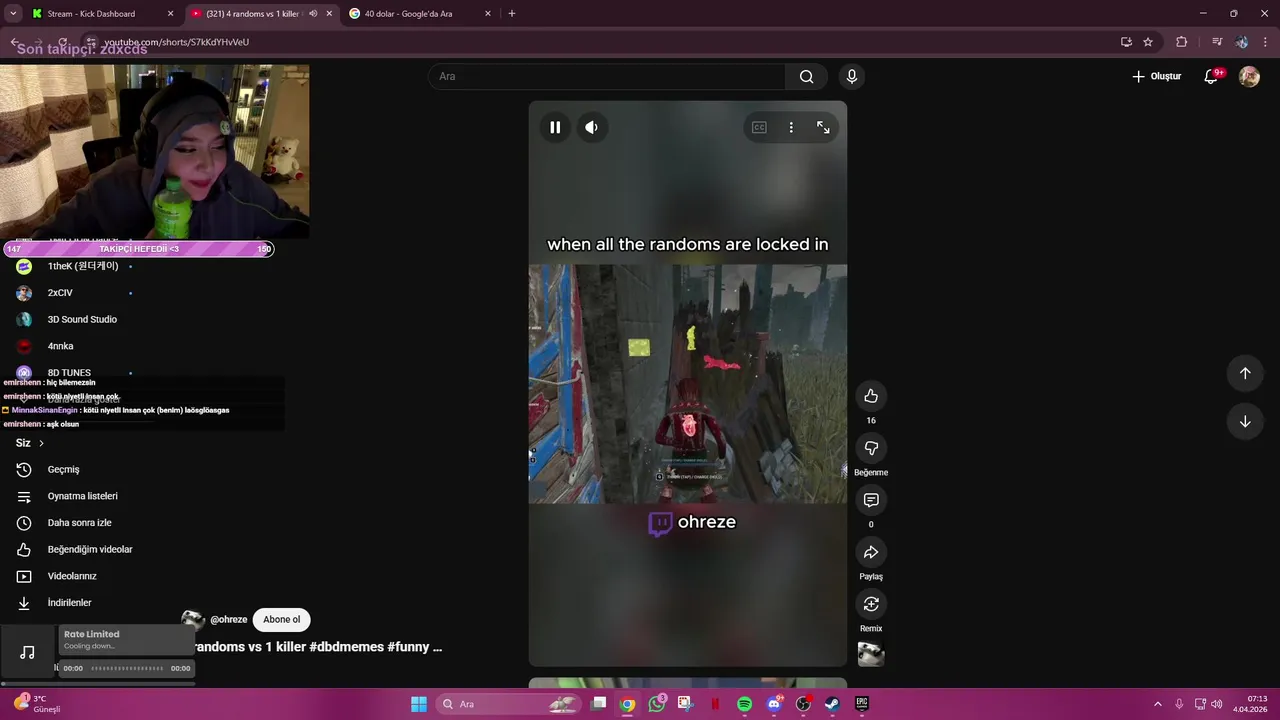
Task: Install app icon in address bar
Action: click(x=1126, y=42)
